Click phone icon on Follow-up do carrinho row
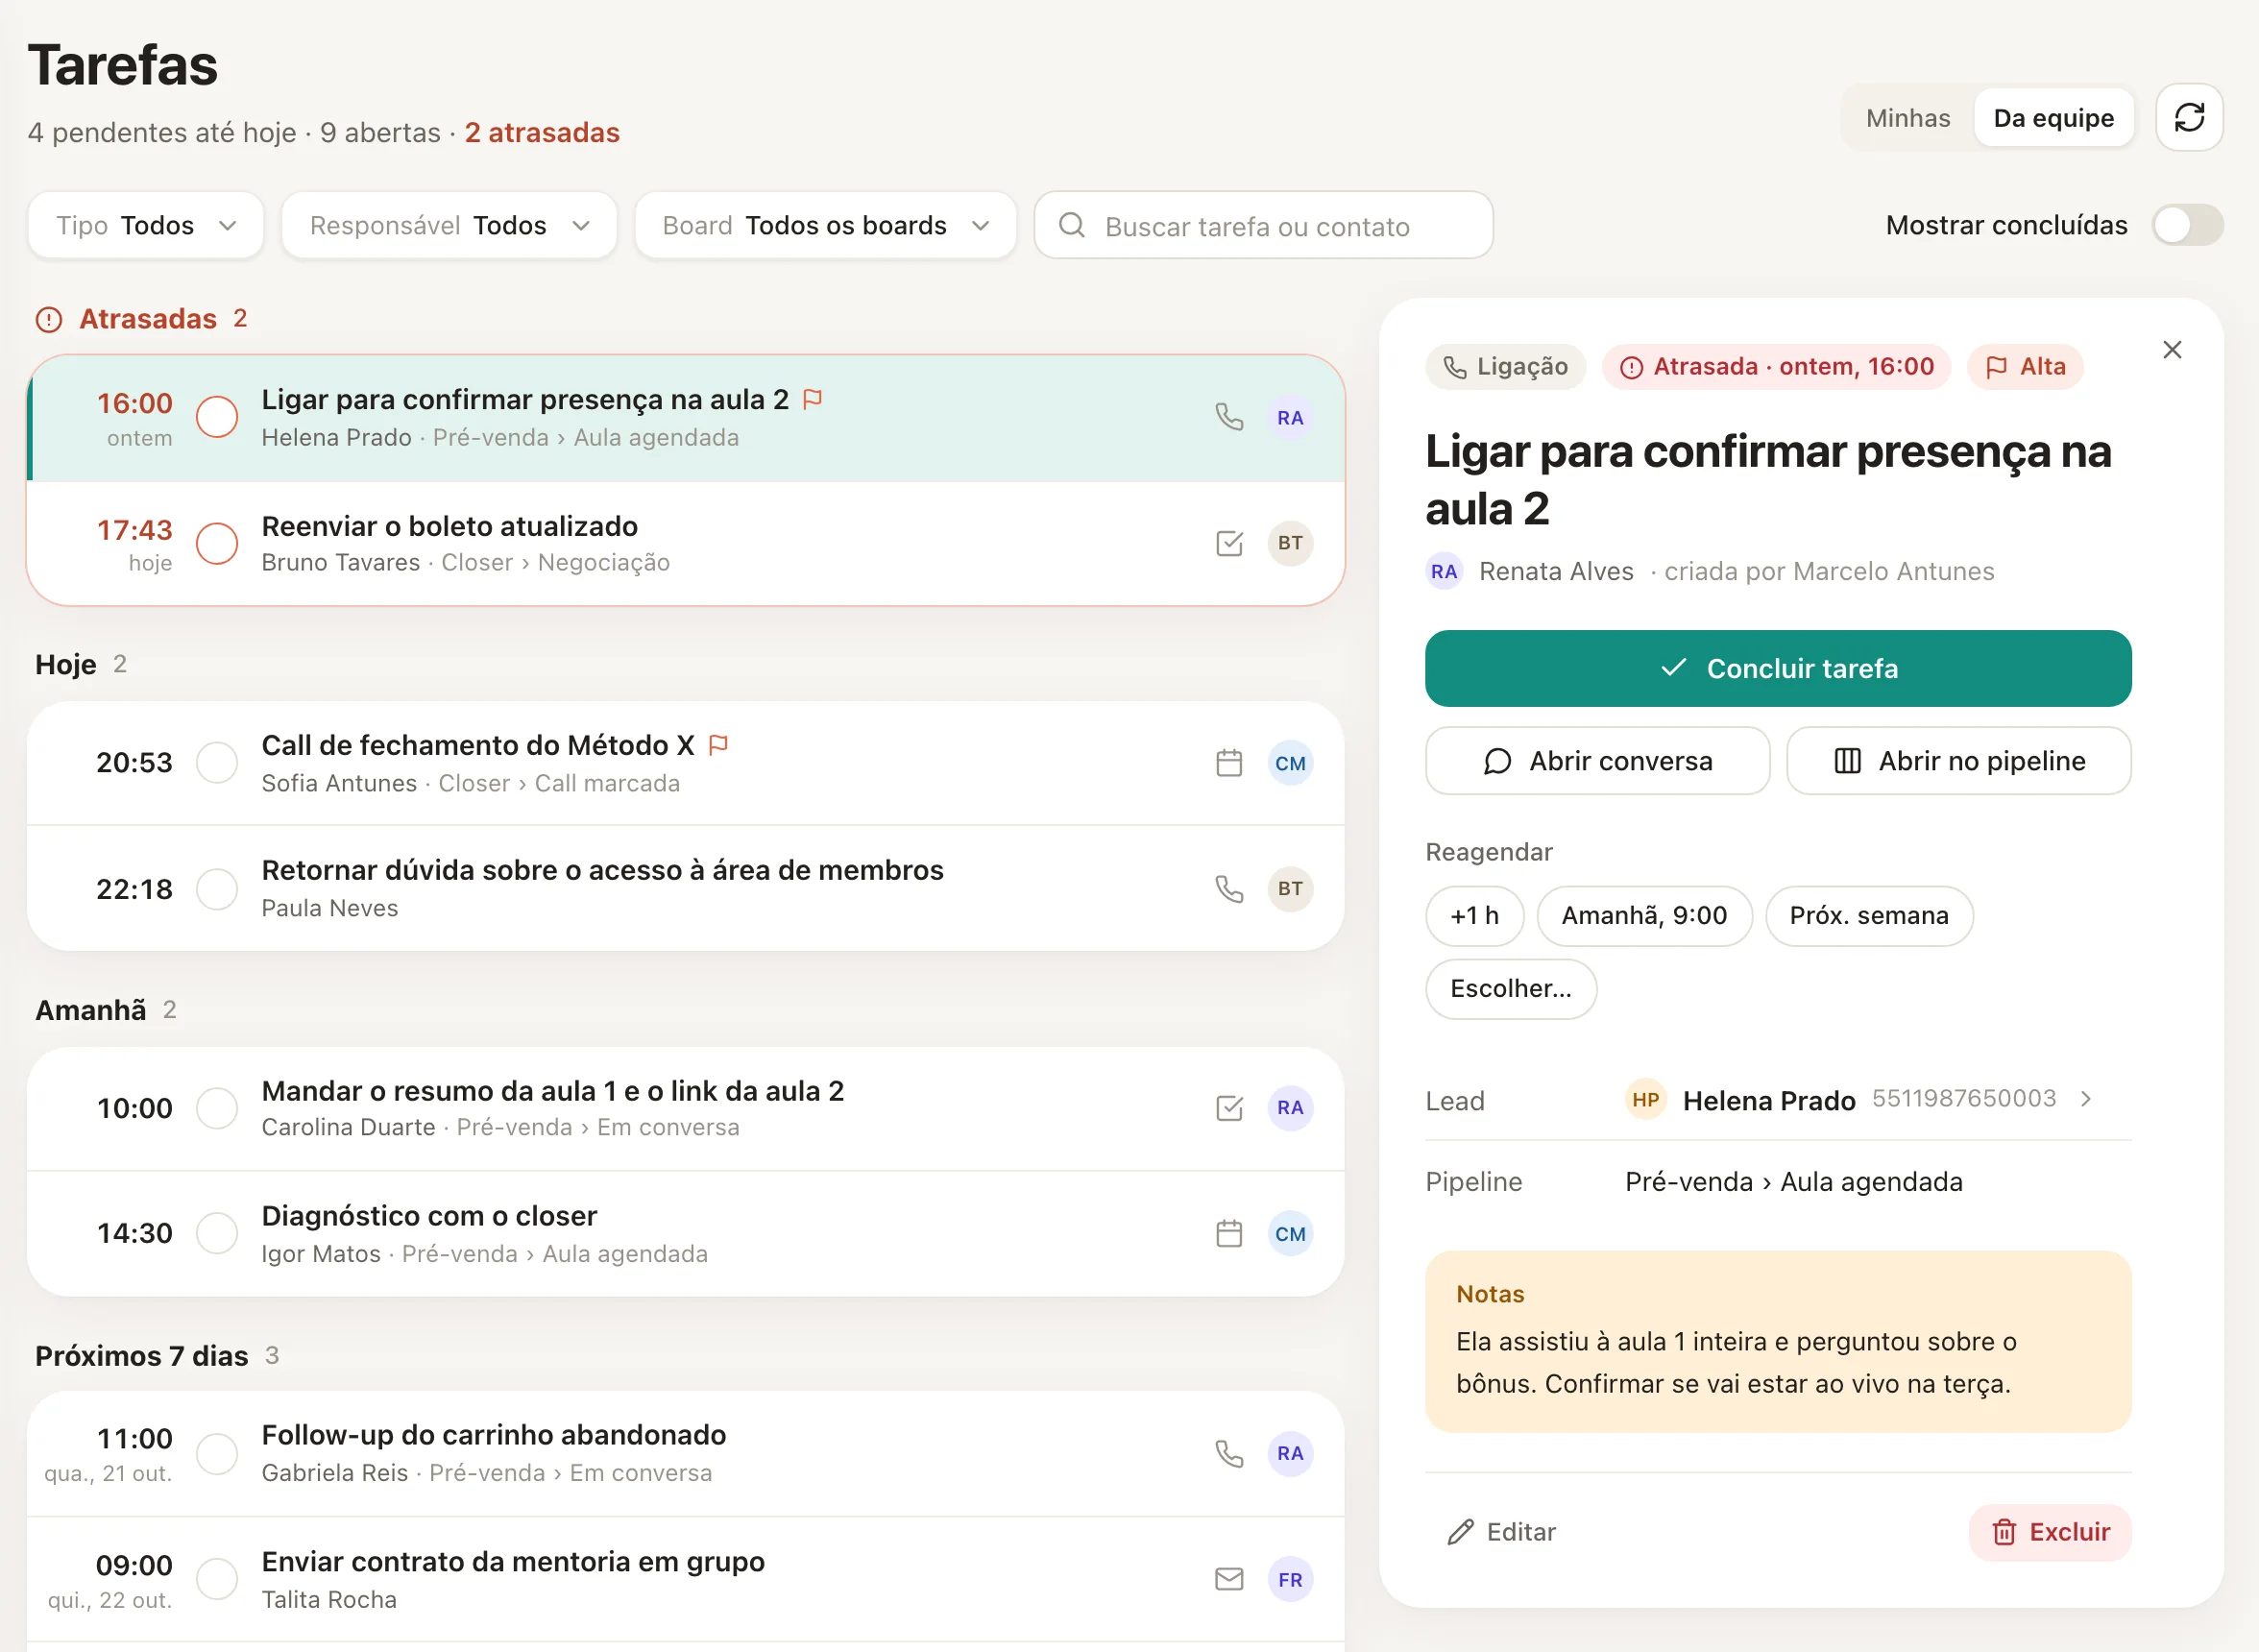2259x1652 pixels. click(x=1229, y=1454)
